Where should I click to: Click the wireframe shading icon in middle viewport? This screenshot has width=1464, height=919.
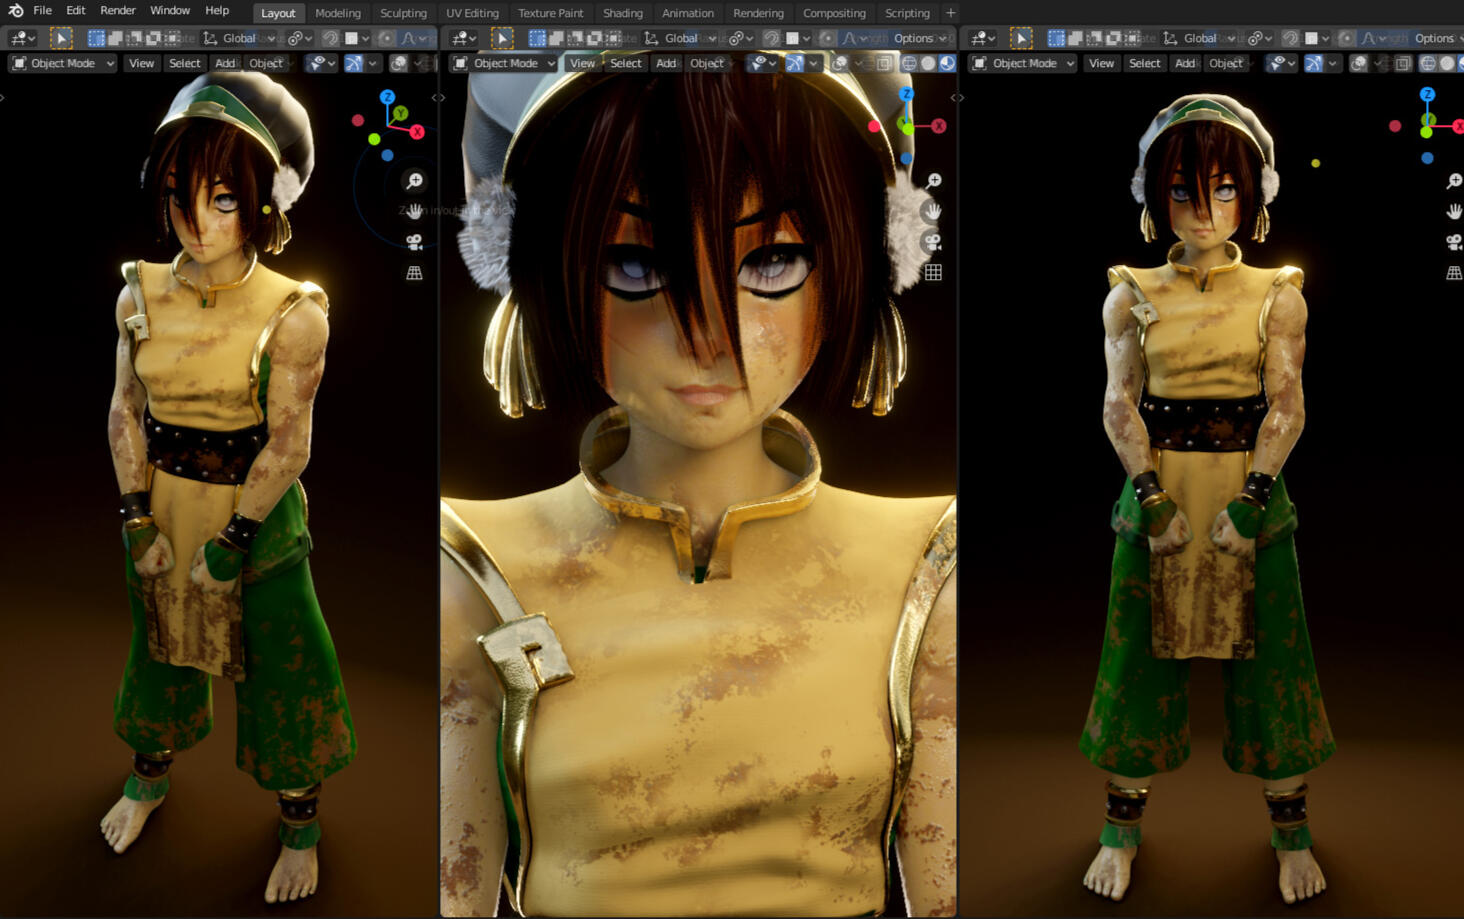click(908, 63)
